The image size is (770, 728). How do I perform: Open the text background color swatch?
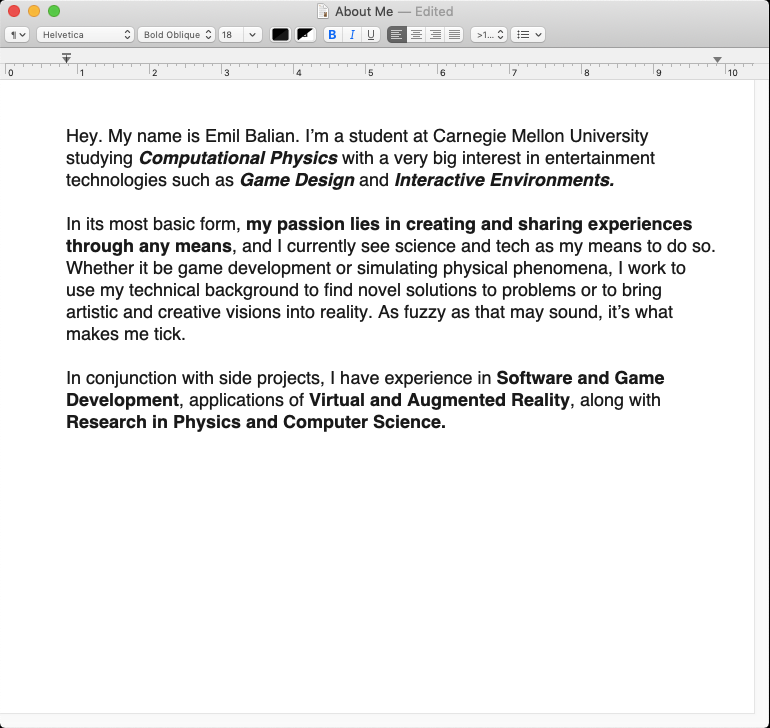(305, 34)
